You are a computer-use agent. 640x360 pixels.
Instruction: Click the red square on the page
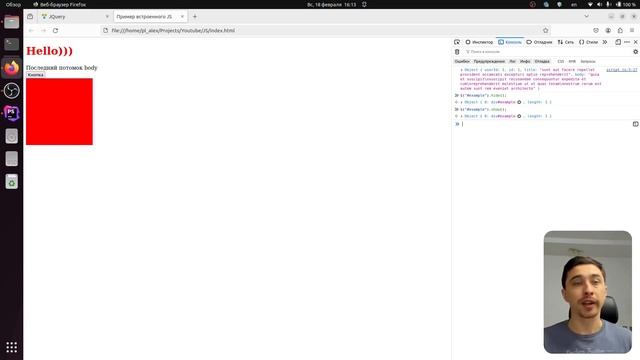[x=59, y=111]
